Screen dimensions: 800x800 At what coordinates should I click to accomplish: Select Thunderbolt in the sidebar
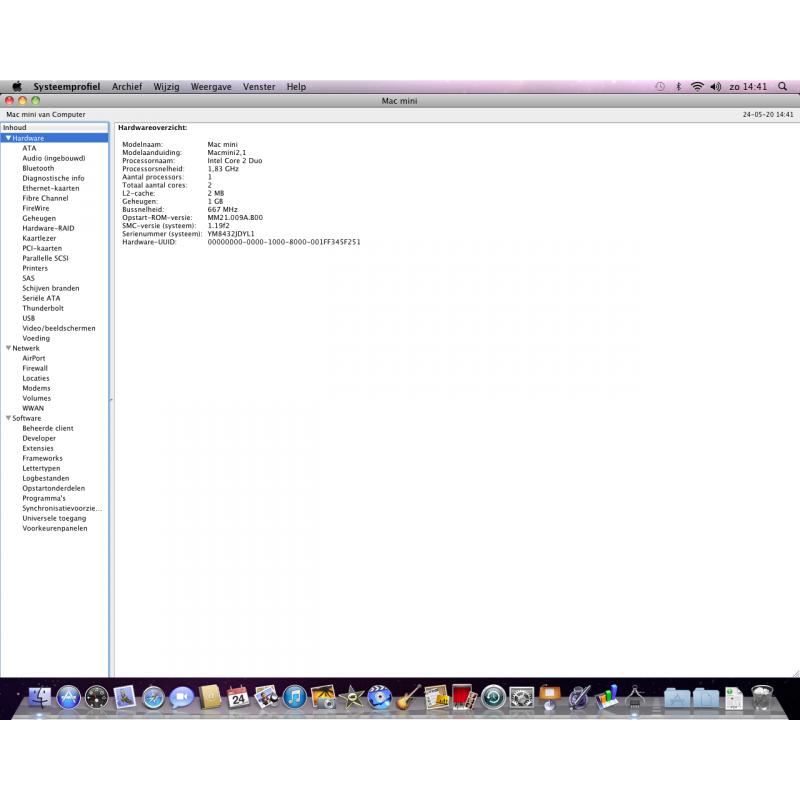[x=43, y=308]
